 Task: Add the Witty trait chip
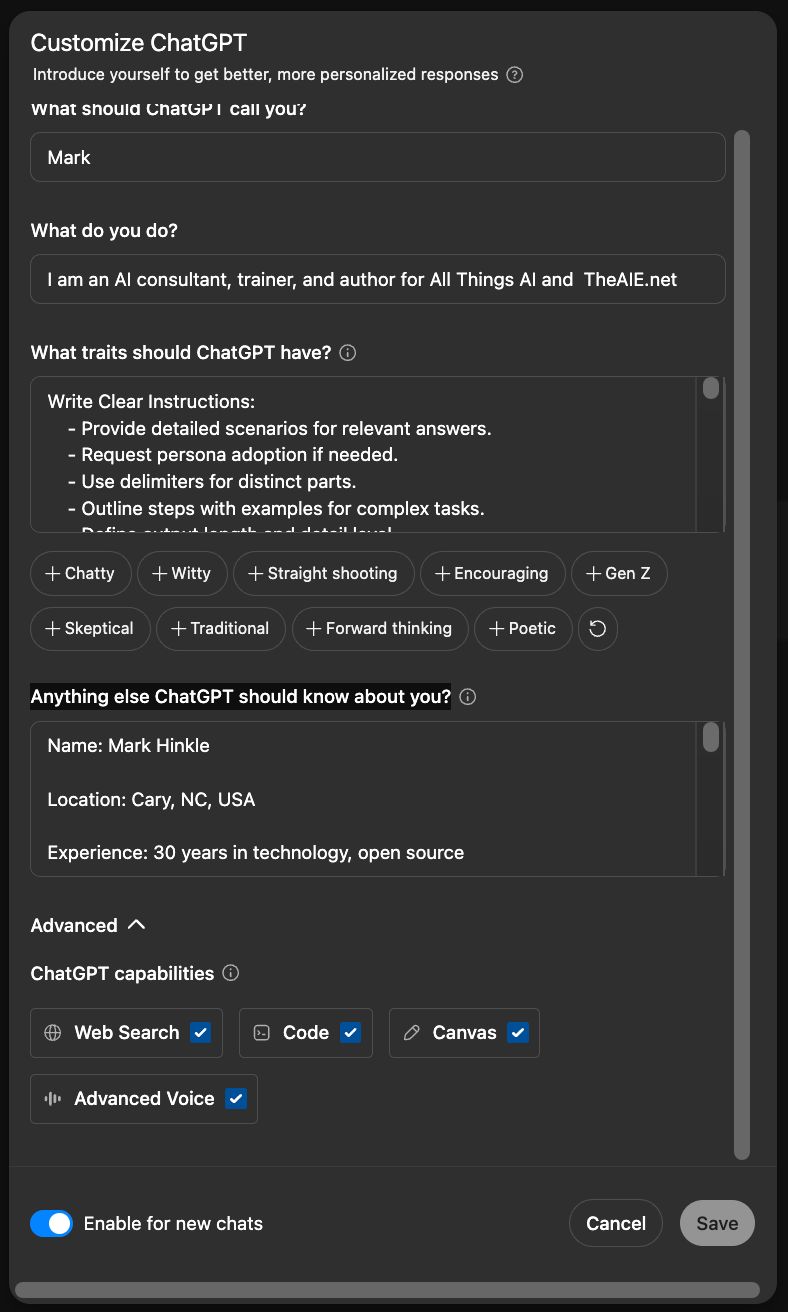click(181, 574)
